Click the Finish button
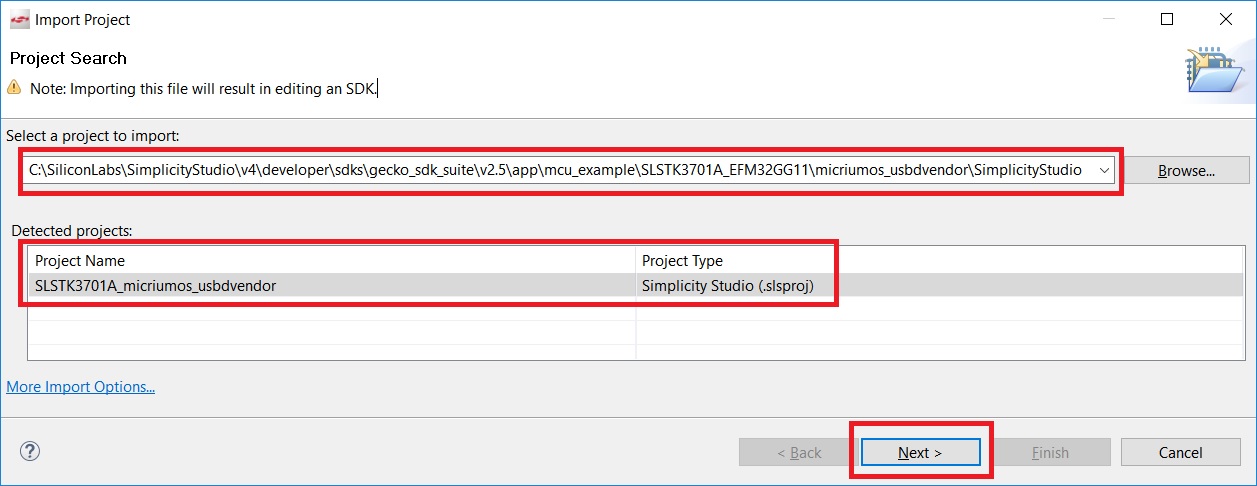 pos(1050,453)
